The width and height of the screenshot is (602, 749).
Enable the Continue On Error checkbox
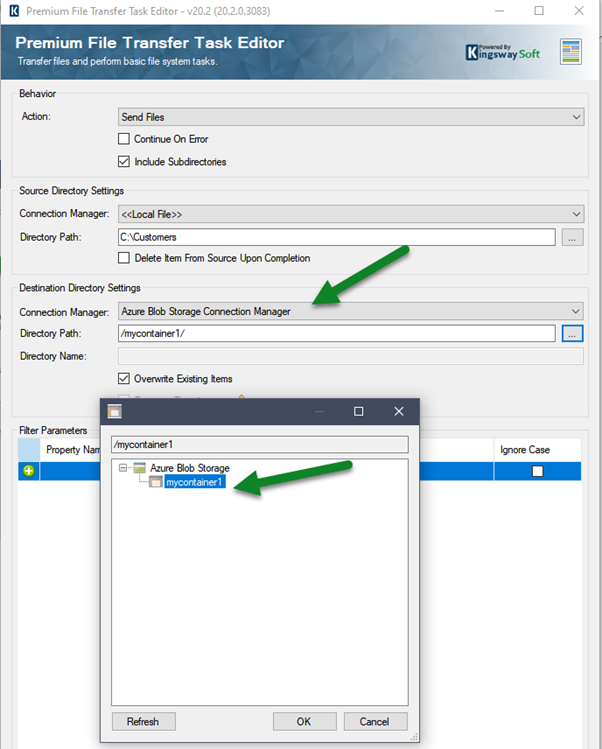124,139
